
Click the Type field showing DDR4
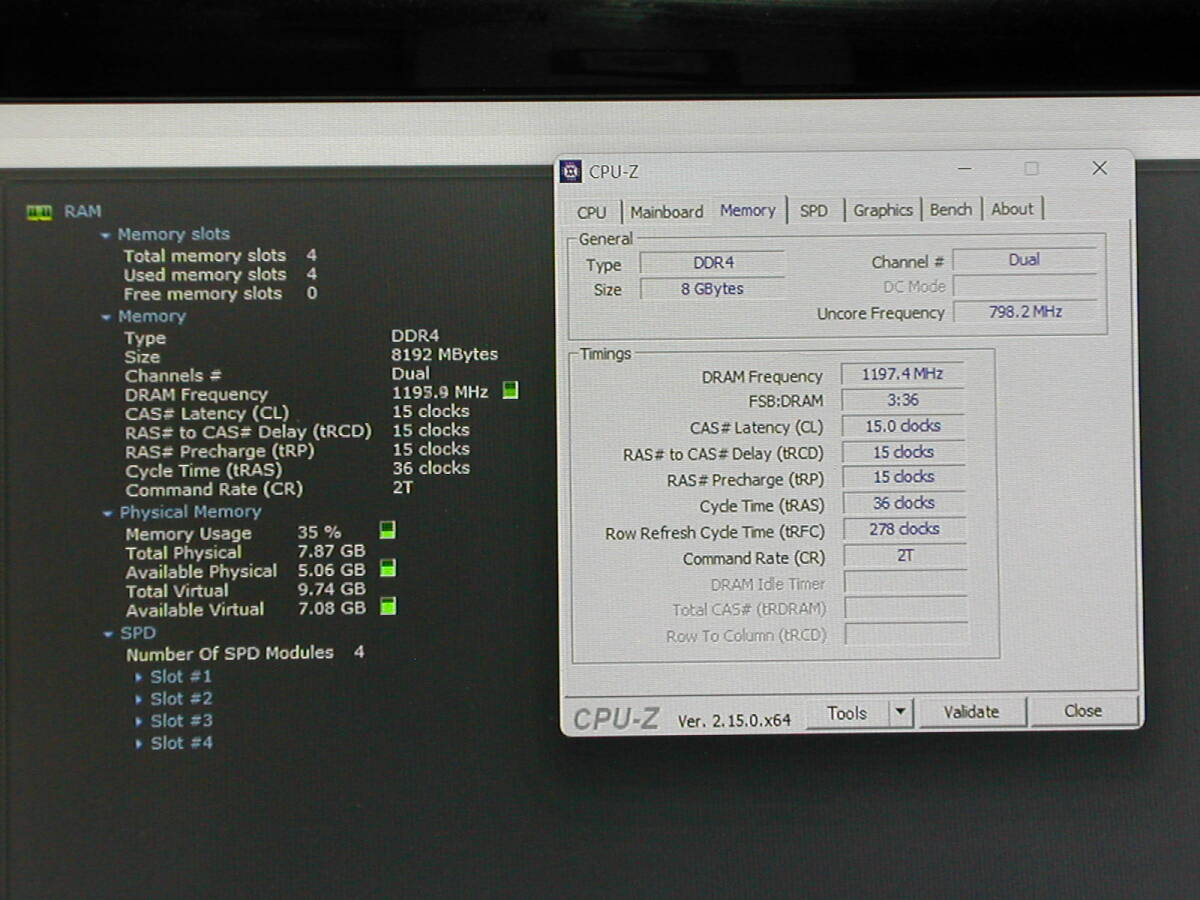712,263
